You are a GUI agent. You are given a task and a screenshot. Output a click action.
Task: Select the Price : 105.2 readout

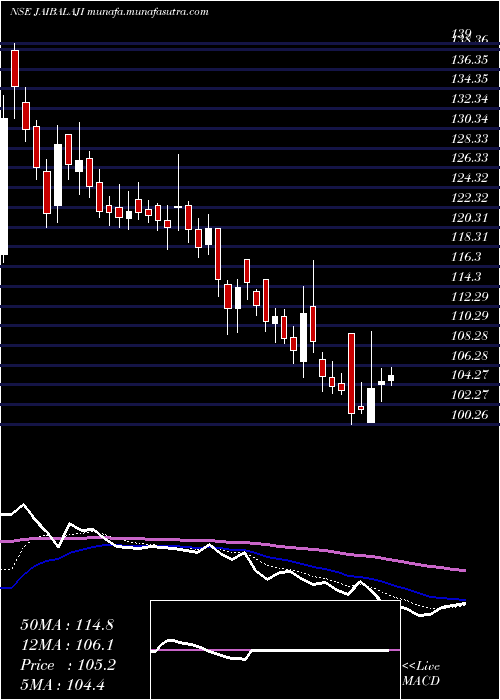click(x=68, y=665)
